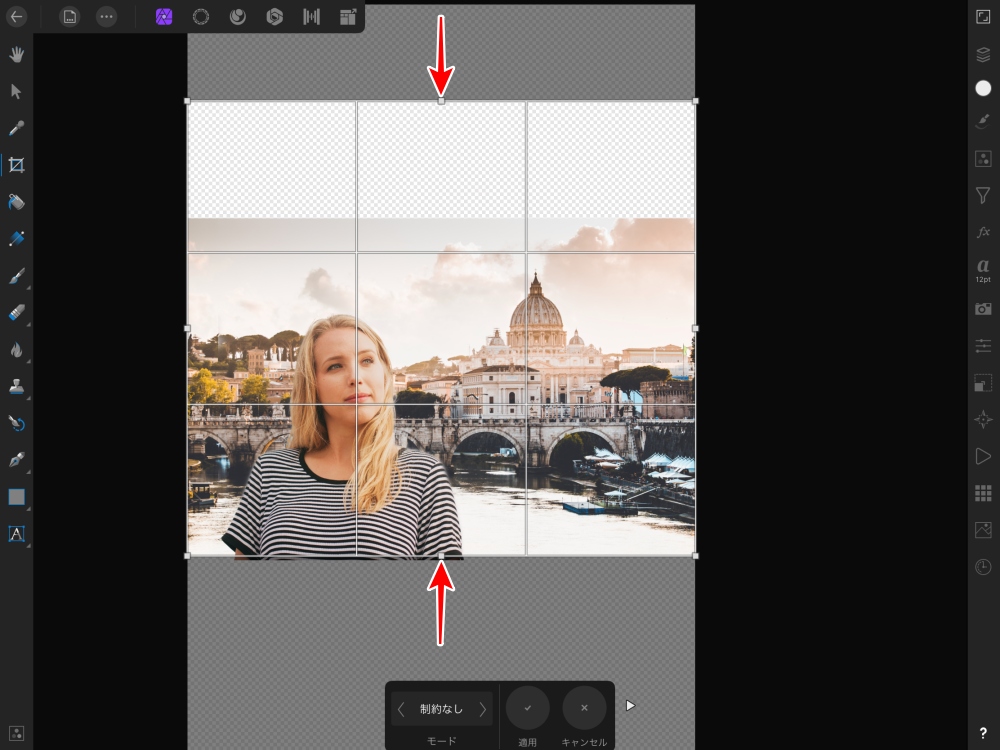
Task: Select the Crop tool
Action: tap(16, 165)
